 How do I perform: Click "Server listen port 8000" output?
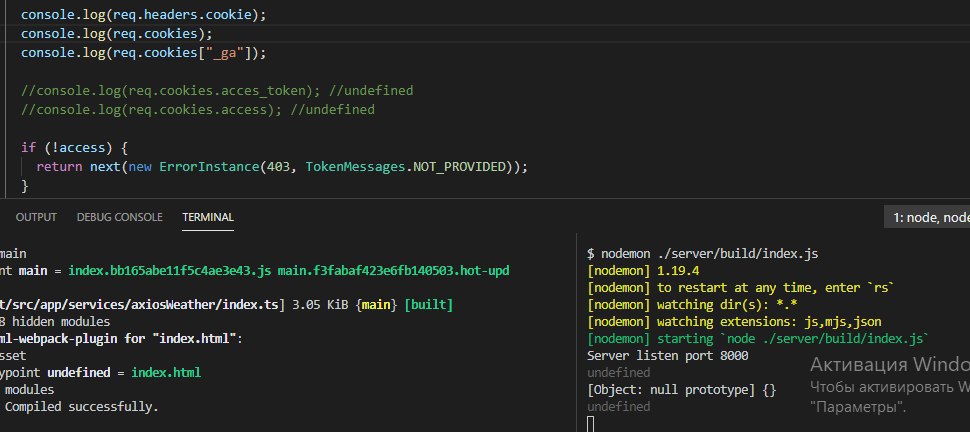[667, 355]
